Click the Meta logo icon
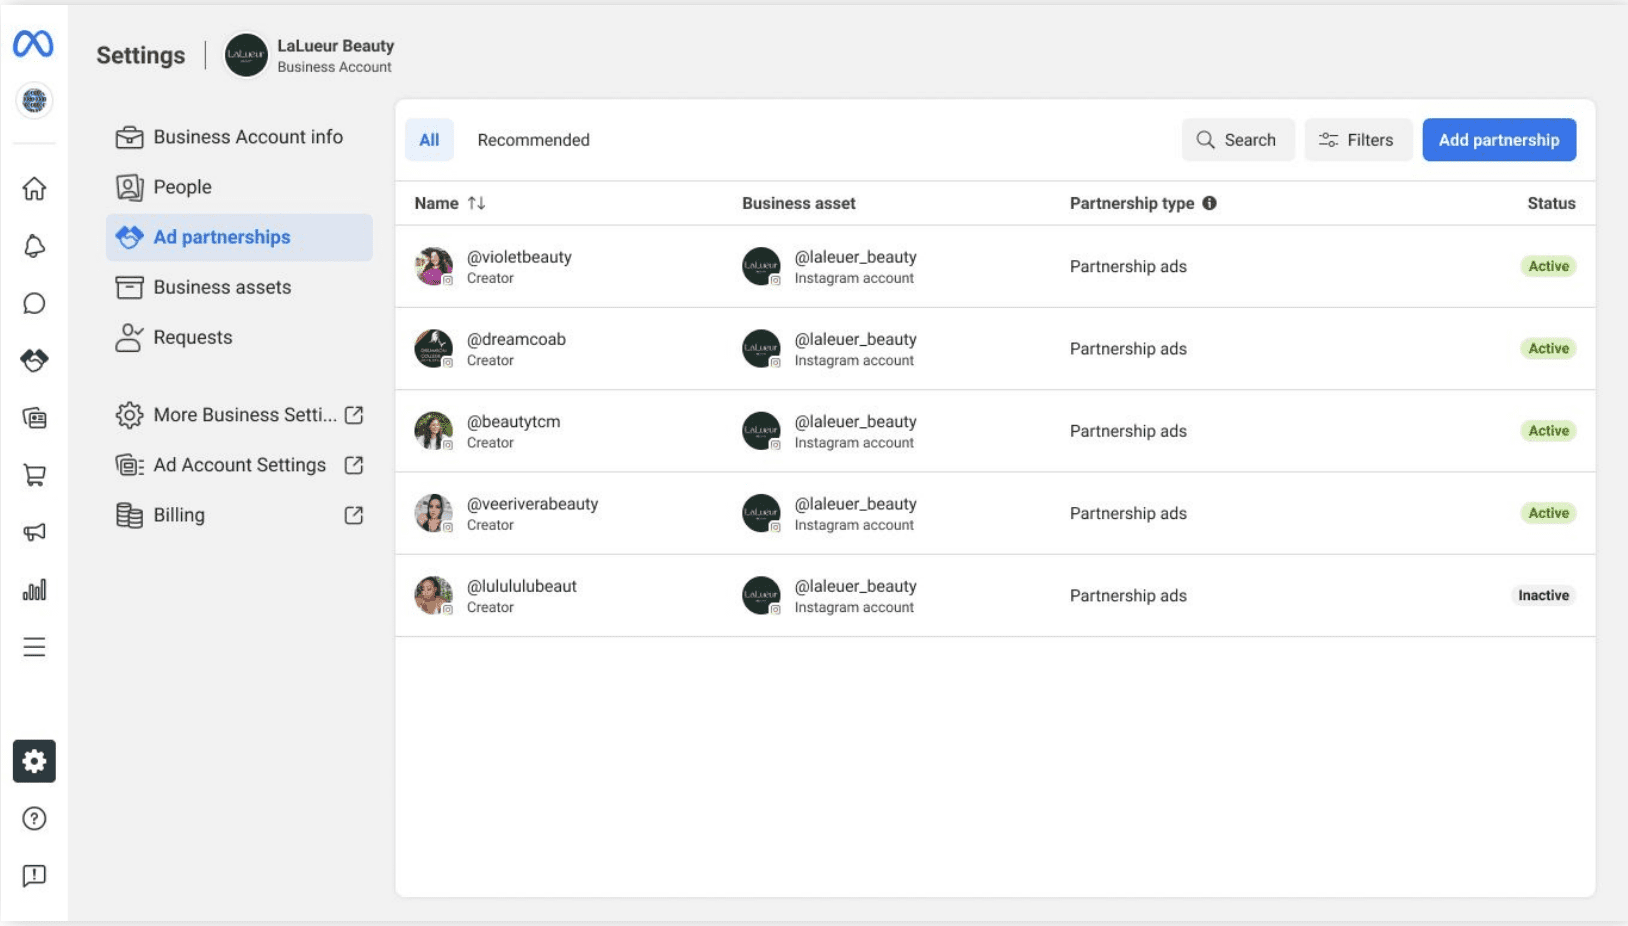 pyautogui.click(x=33, y=44)
